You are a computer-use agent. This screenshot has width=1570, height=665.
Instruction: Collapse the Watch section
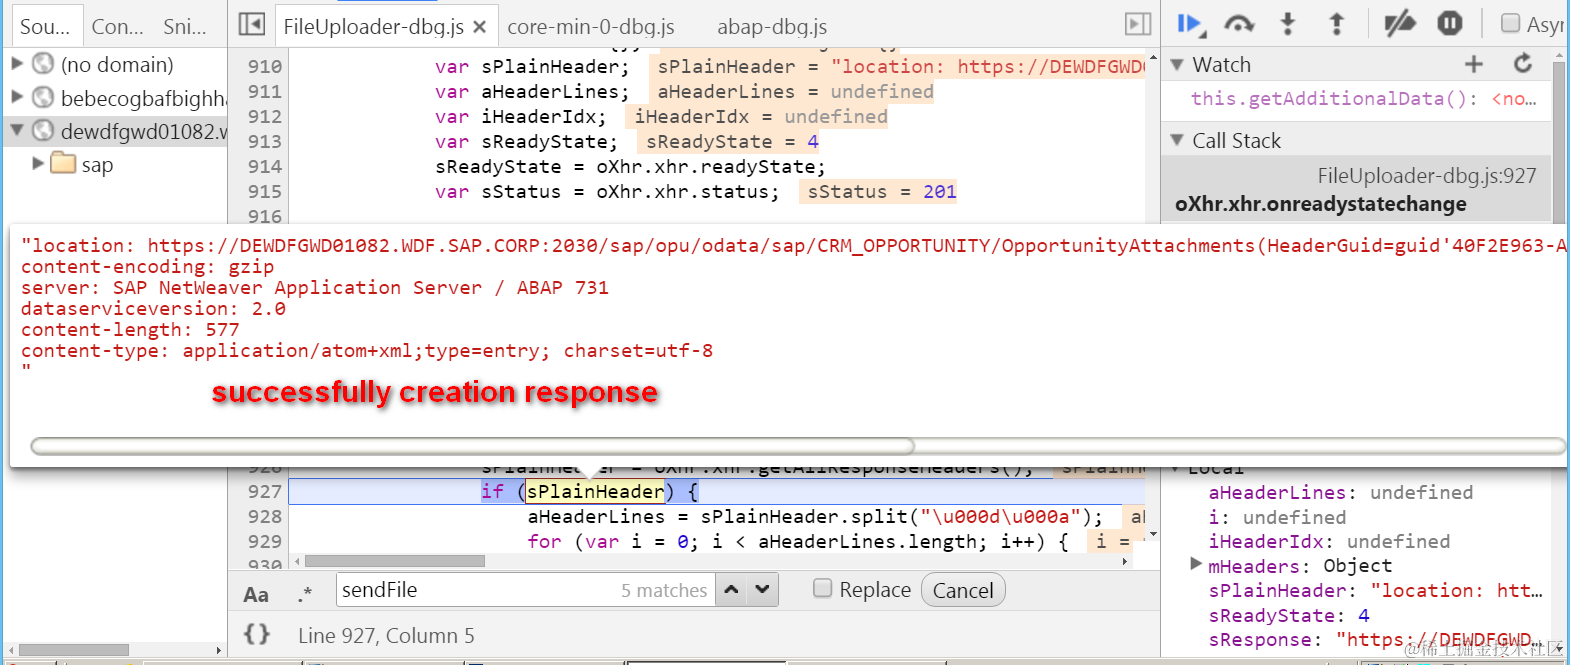1177,65
